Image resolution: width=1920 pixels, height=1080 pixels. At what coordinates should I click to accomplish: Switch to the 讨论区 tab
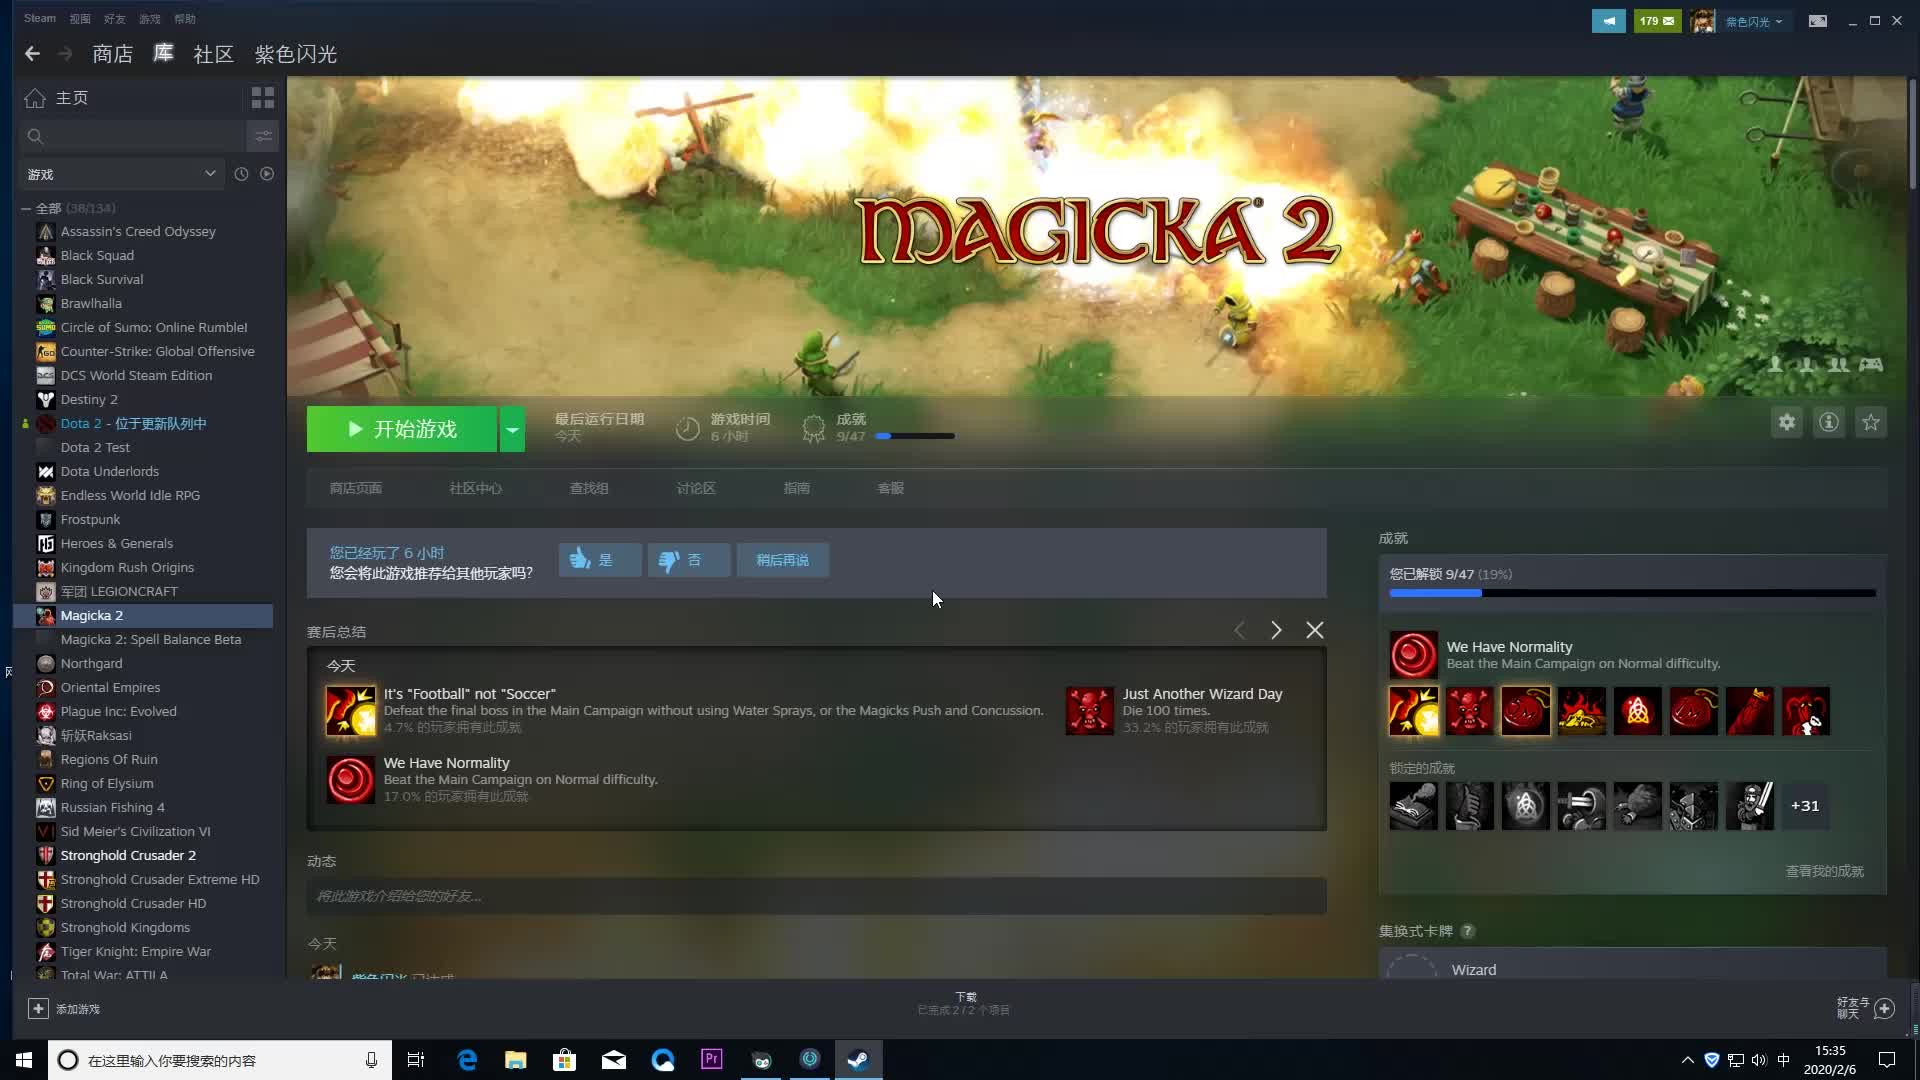(697, 488)
